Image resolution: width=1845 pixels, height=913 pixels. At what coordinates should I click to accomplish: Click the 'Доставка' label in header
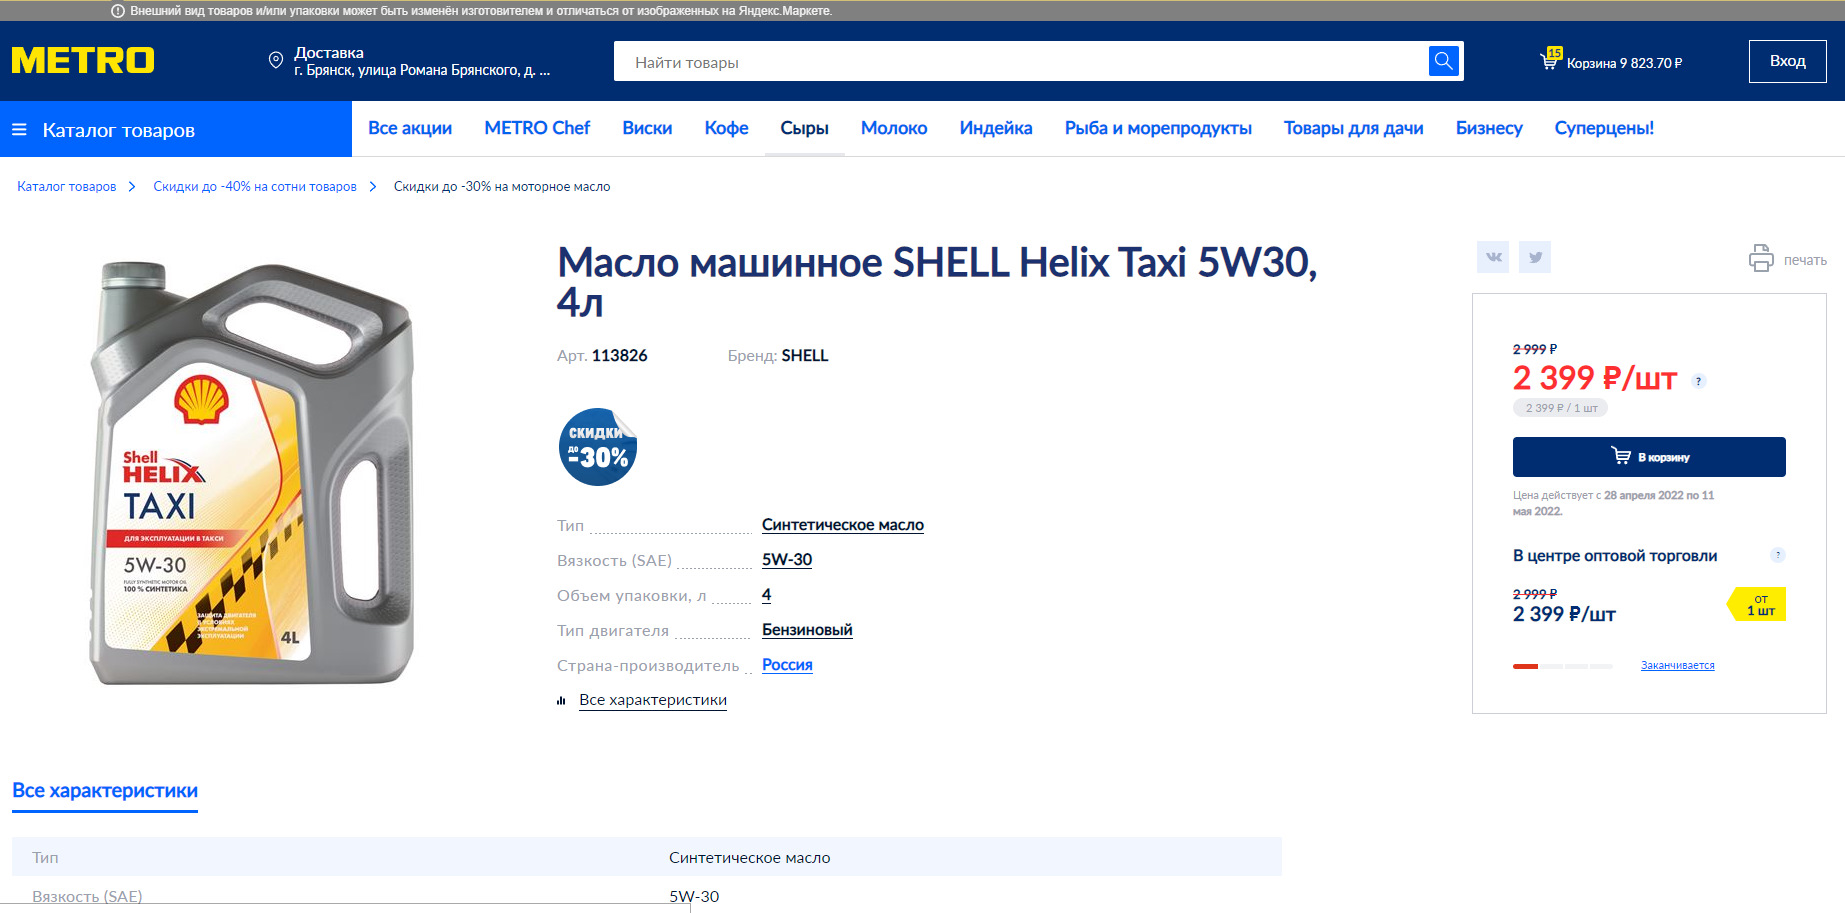[329, 53]
